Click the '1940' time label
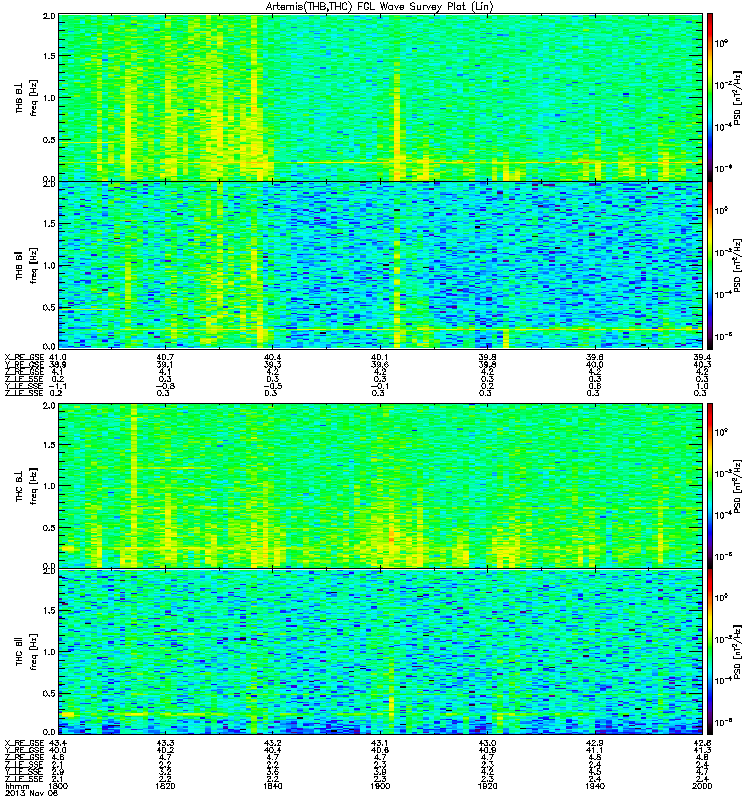 pyautogui.click(x=594, y=786)
